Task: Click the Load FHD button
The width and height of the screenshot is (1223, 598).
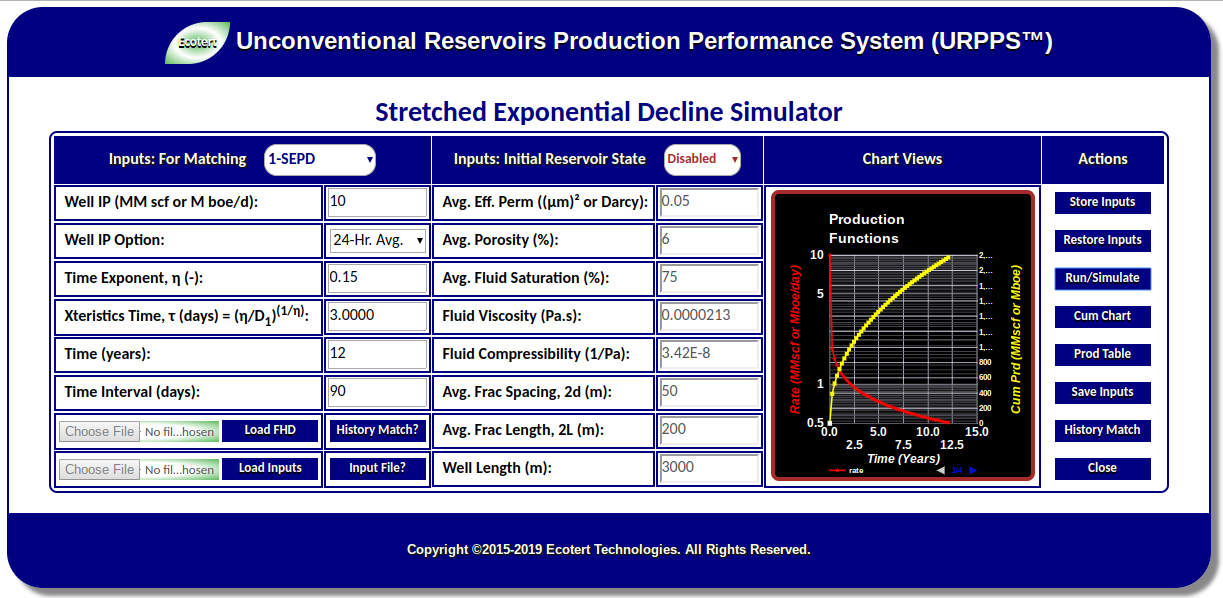Action: click(270, 430)
